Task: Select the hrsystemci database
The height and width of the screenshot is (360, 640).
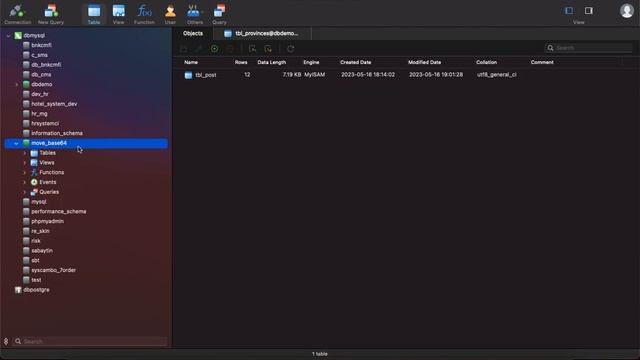Action: coord(45,124)
